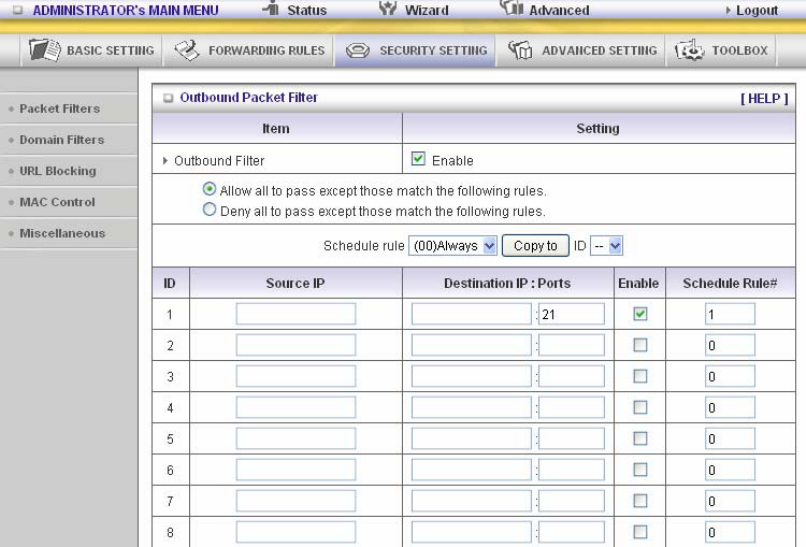
Task: Open Domain Filters in the sidebar
Action: [62, 140]
